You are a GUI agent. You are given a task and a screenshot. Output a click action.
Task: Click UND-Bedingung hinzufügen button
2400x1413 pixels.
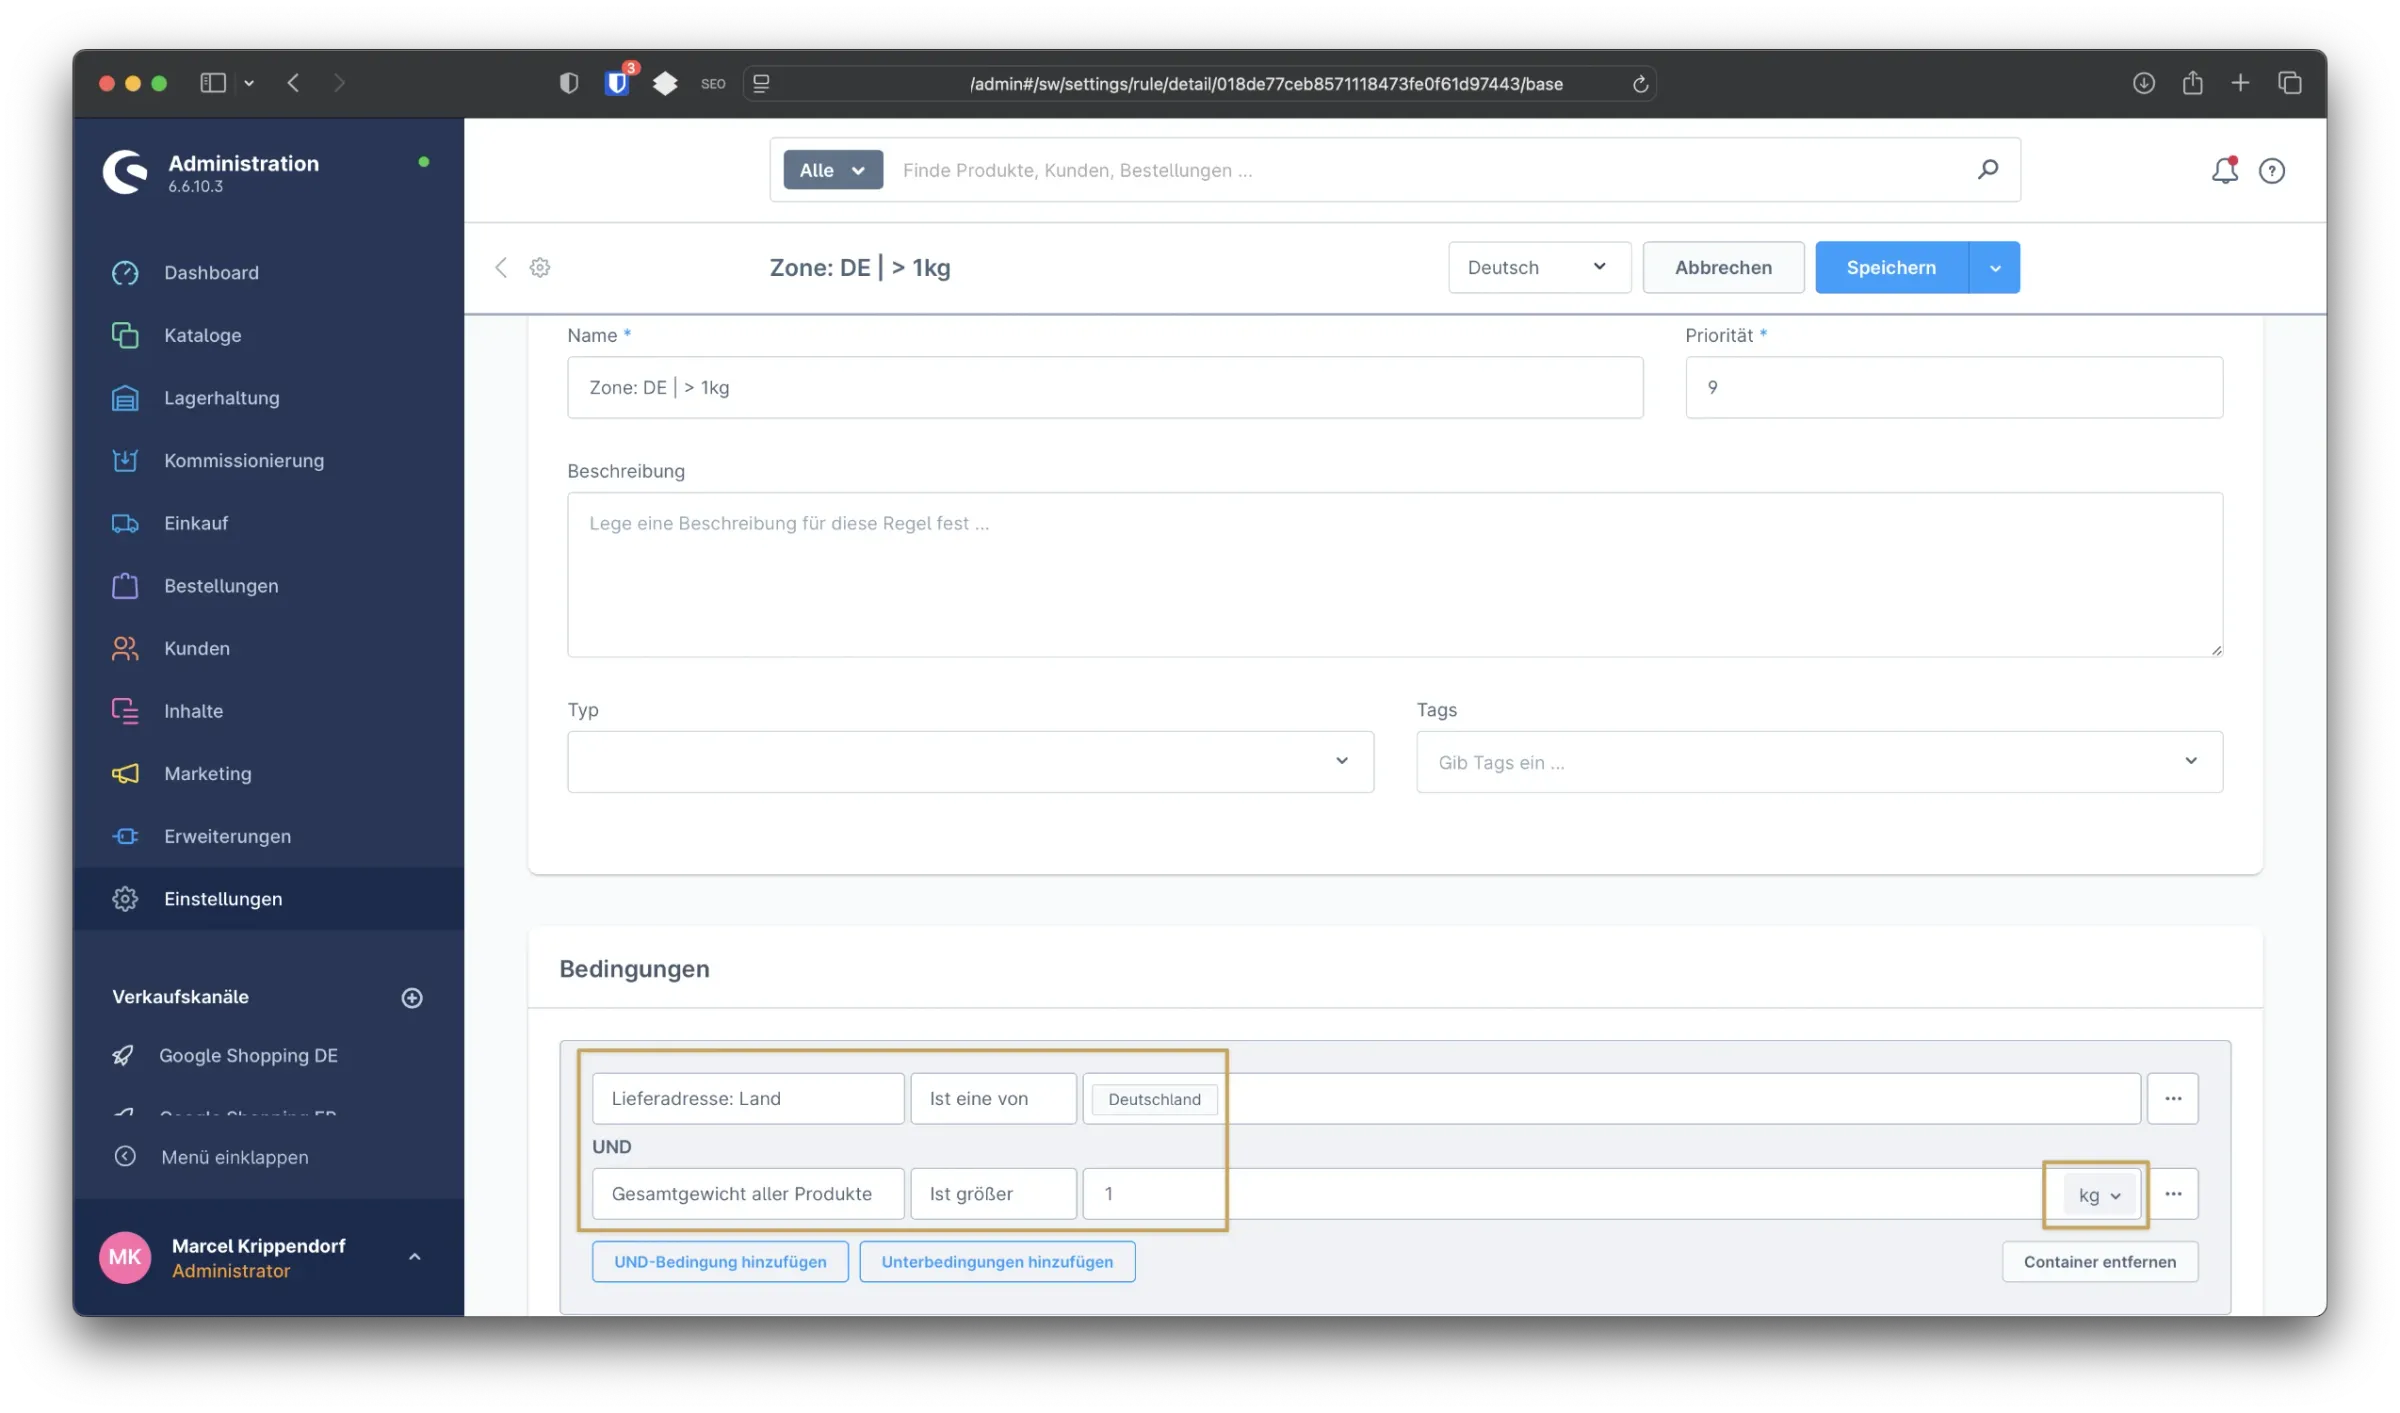(719, 1261)
